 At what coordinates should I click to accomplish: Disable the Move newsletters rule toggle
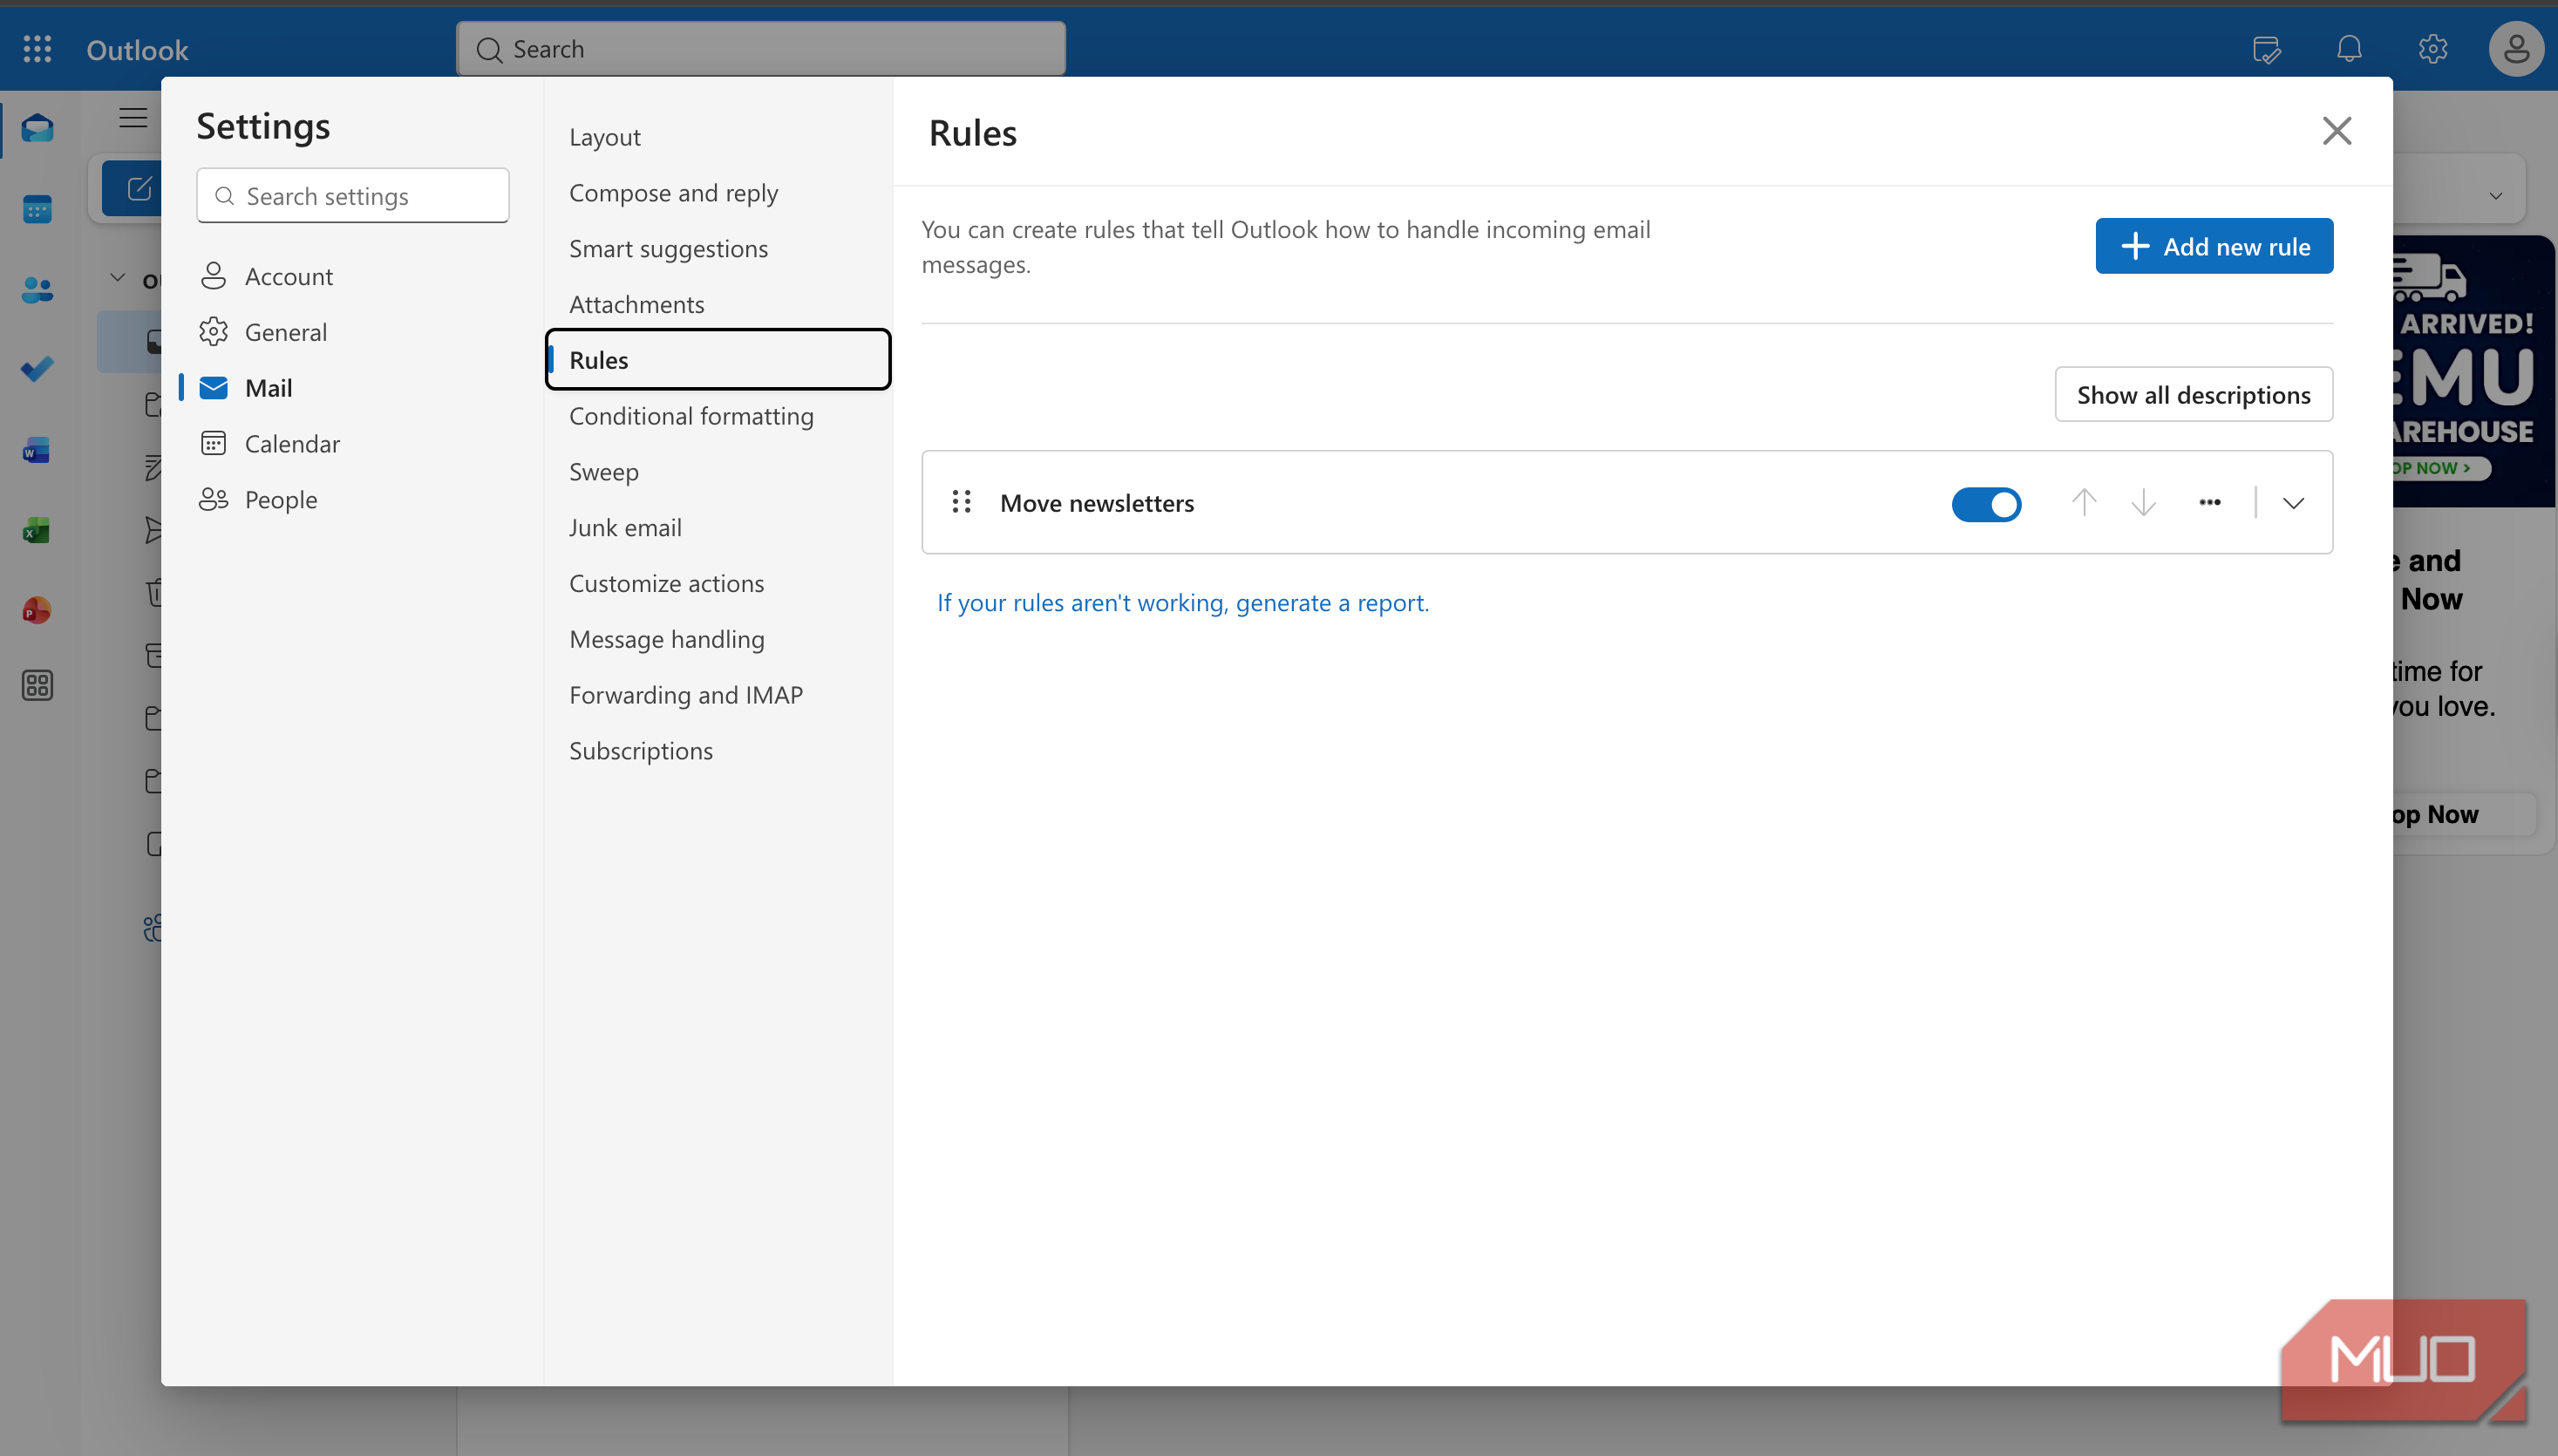tap(1986, 504)
